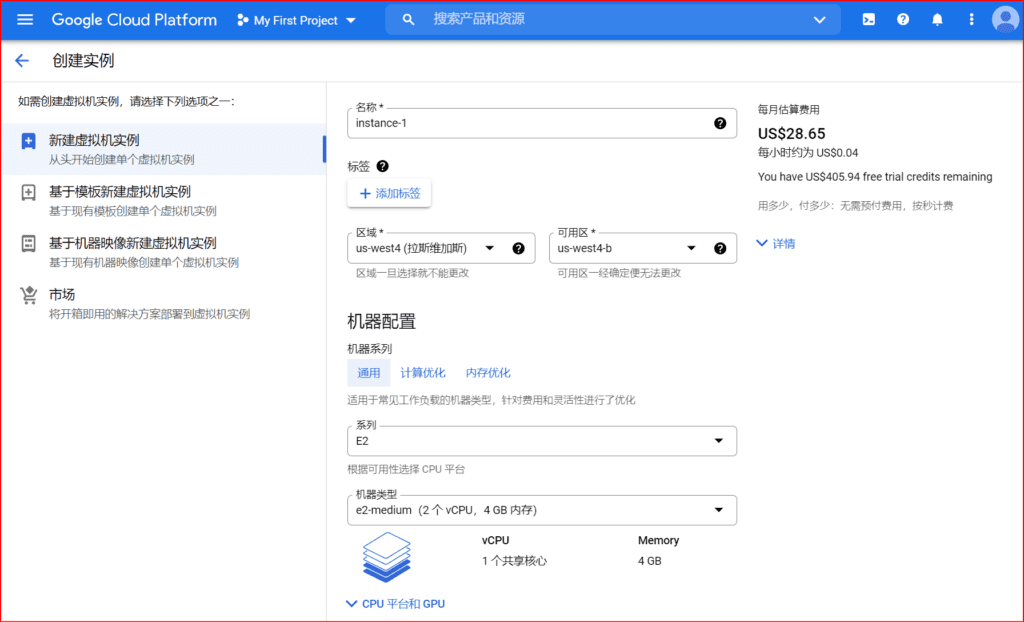
Task: Expand the CPU 平台和 GPU section
Action: (x=398, y=603)
